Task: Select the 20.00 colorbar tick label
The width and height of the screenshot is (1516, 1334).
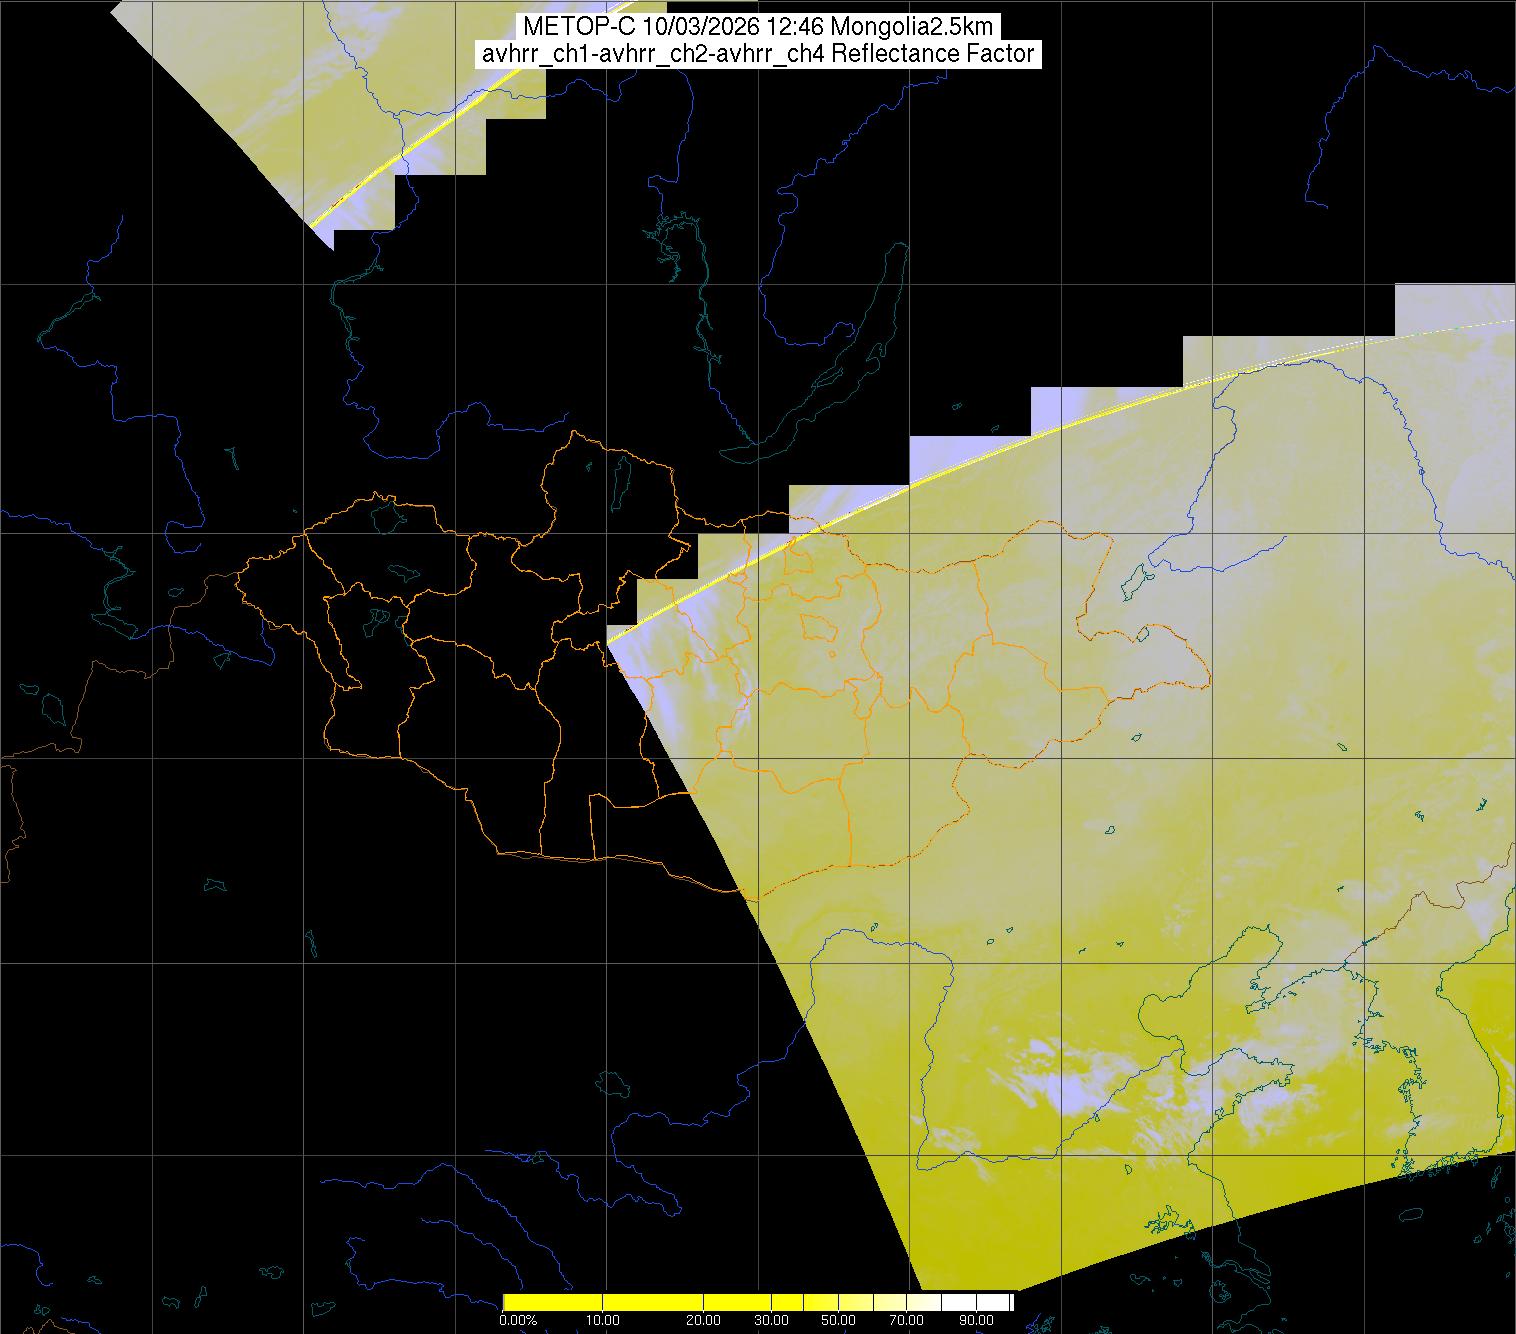Action: [x=704, y=1321]
